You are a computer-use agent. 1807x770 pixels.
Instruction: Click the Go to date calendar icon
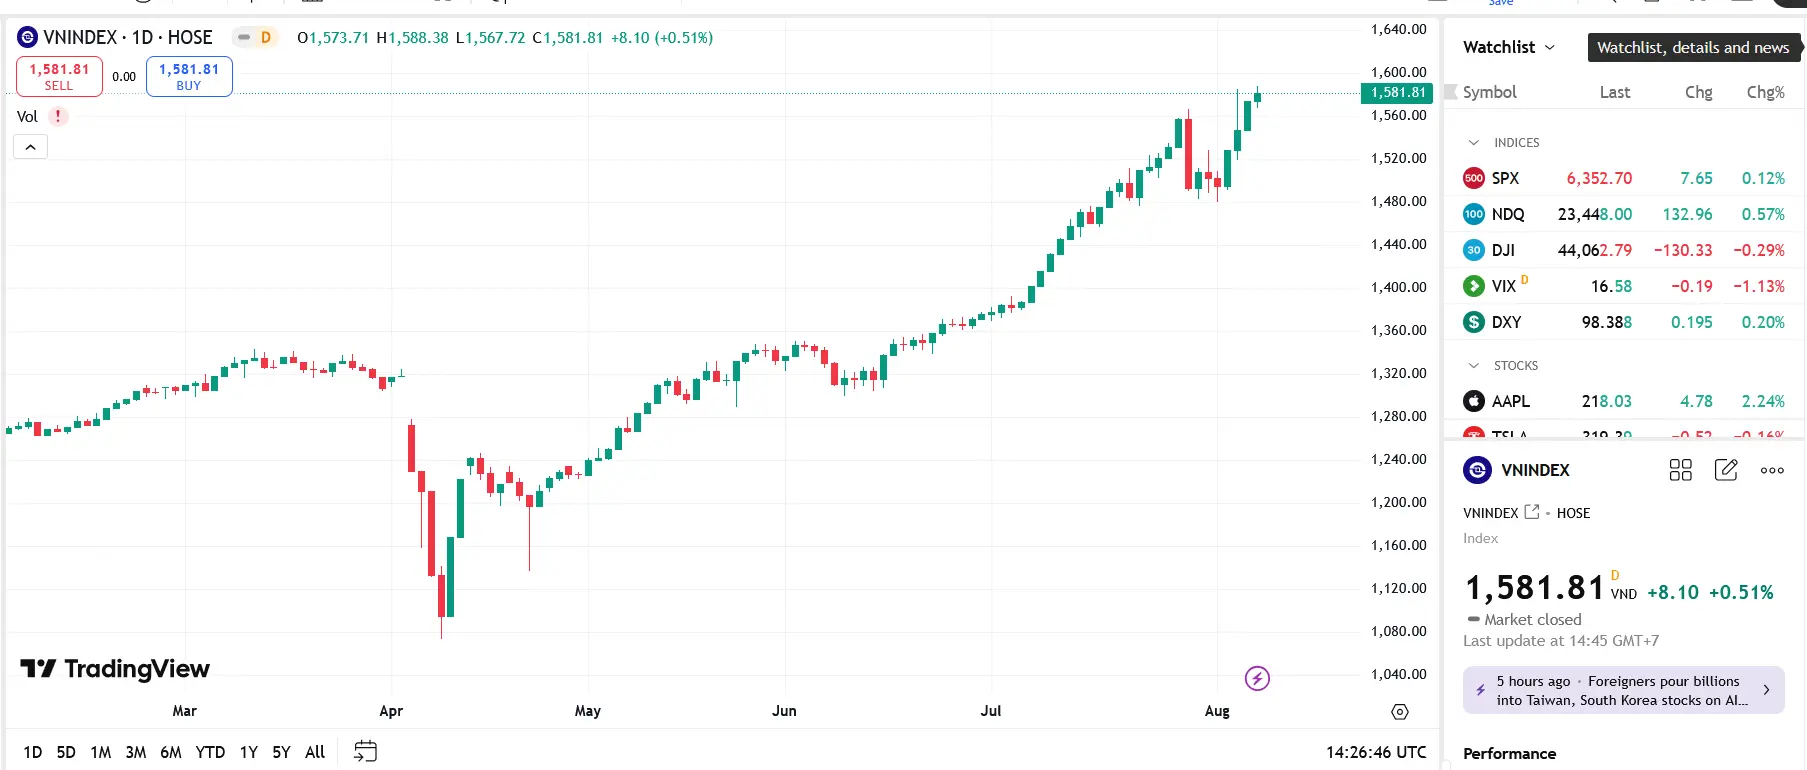coord(365,752)
